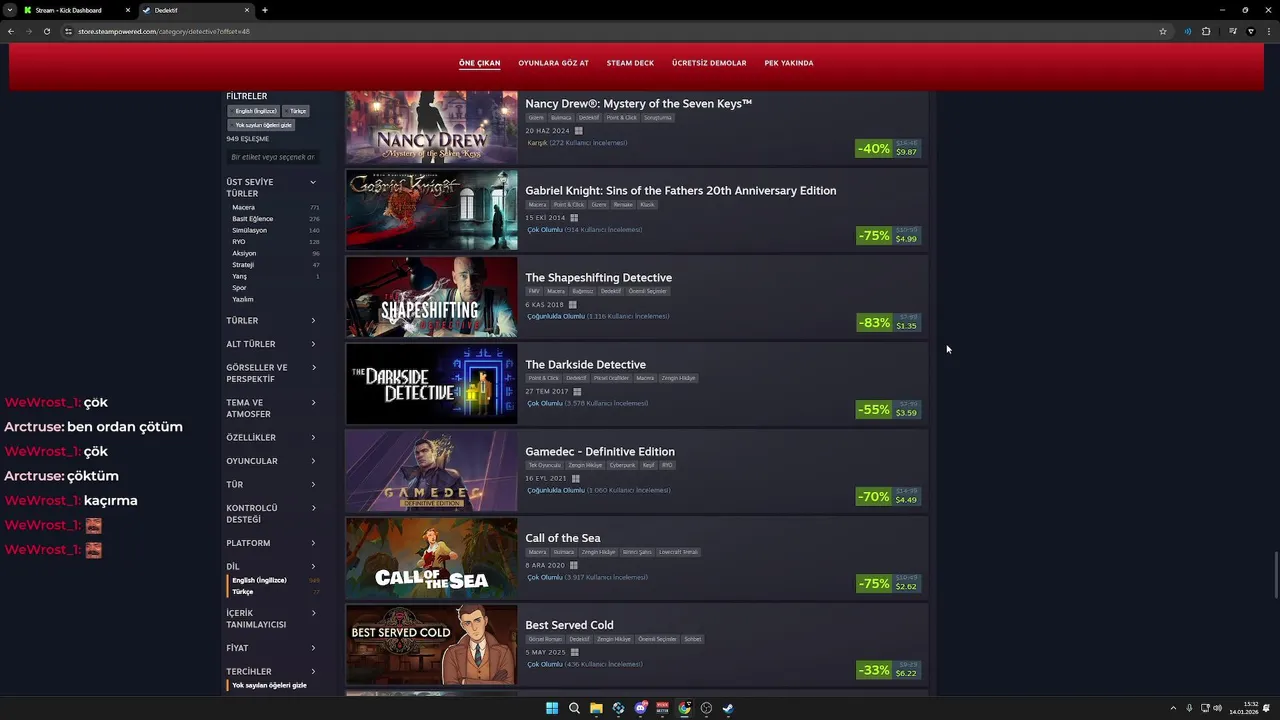This screenshot has width=1280, height=720.
Task: Open Nancy Drew: Mystery of the Seven Keys title
Action: pos(638,103)
